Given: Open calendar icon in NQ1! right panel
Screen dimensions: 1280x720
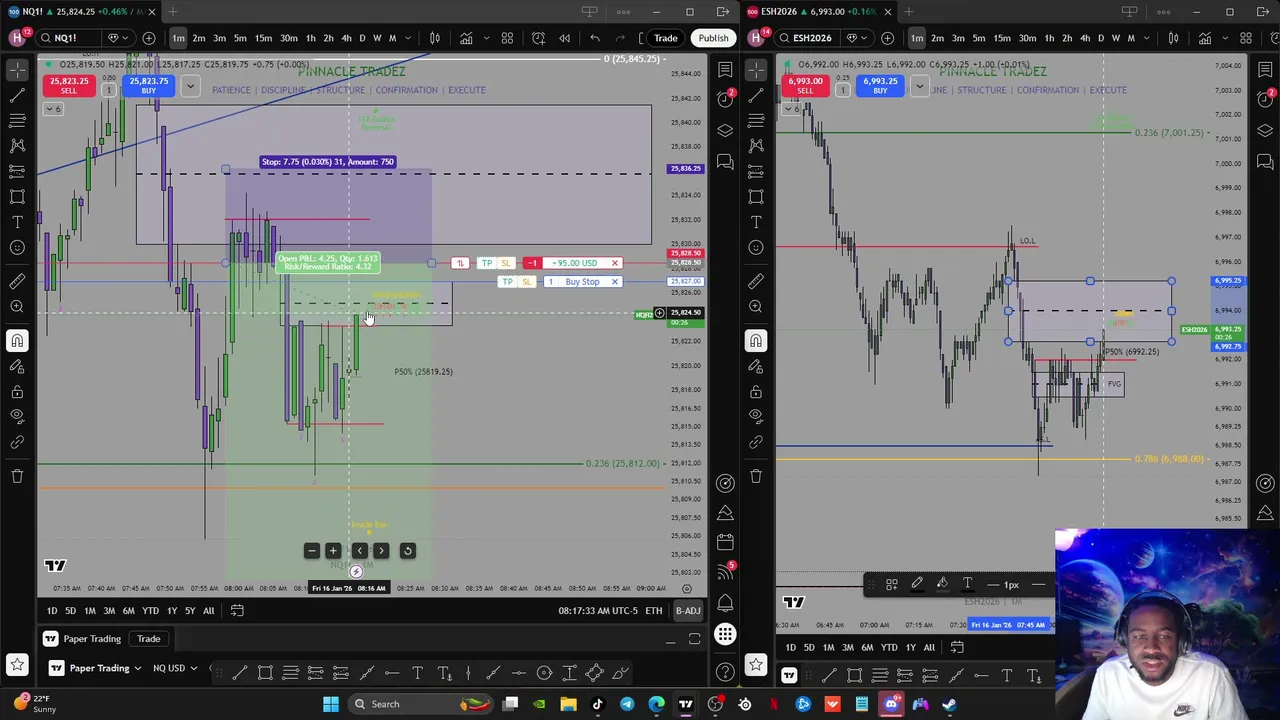Looking at the screenshot, I should (725, 542).
